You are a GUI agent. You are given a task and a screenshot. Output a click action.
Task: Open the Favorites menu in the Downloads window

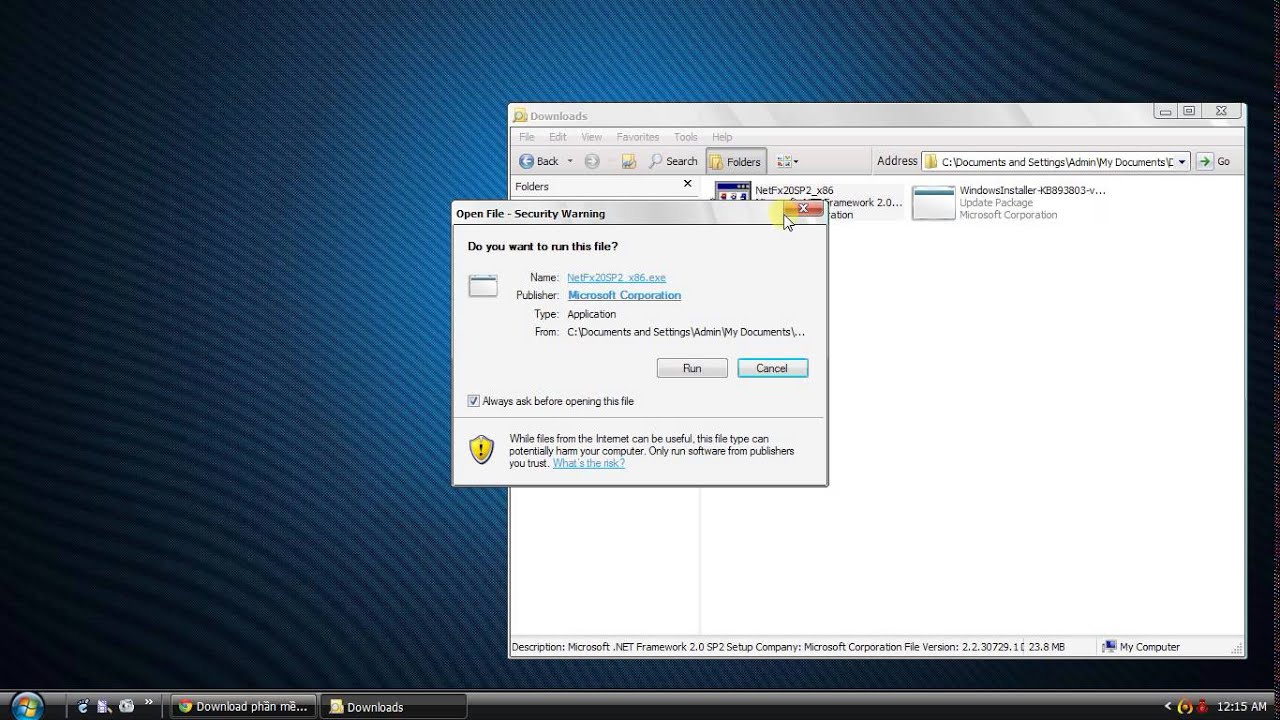pyautogui.click(x=638, y=137)
